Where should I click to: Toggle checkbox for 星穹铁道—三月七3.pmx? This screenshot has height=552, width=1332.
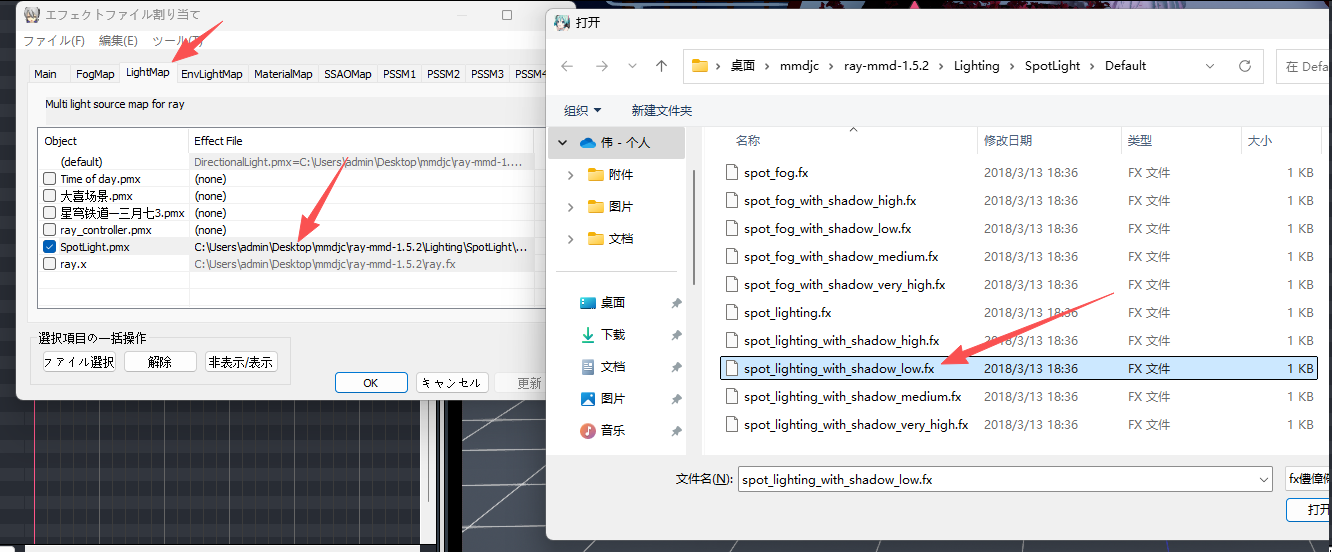tap(50, 213)
